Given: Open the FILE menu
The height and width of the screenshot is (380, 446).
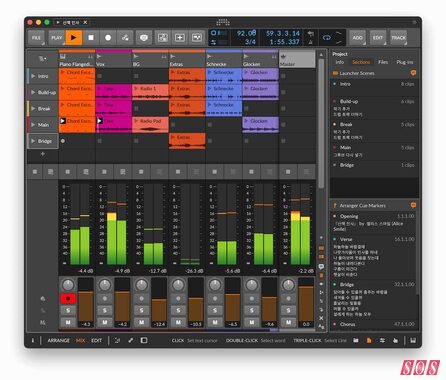Looking at the screenshot, I should coord(36,38).
